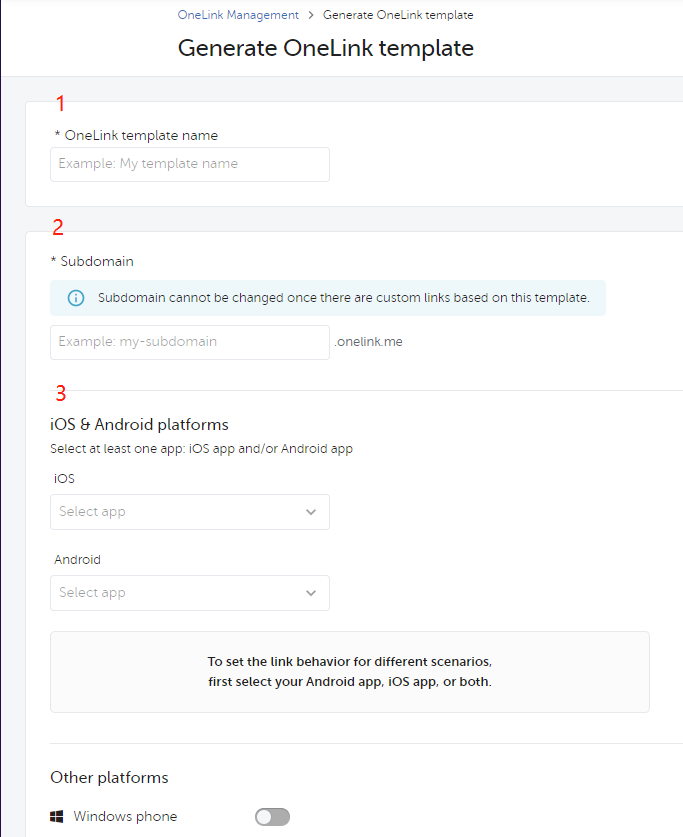Click the 'Generate OneLink template' breadcrumb item
Screen dimensions: 683x837
tap(398, 16)
